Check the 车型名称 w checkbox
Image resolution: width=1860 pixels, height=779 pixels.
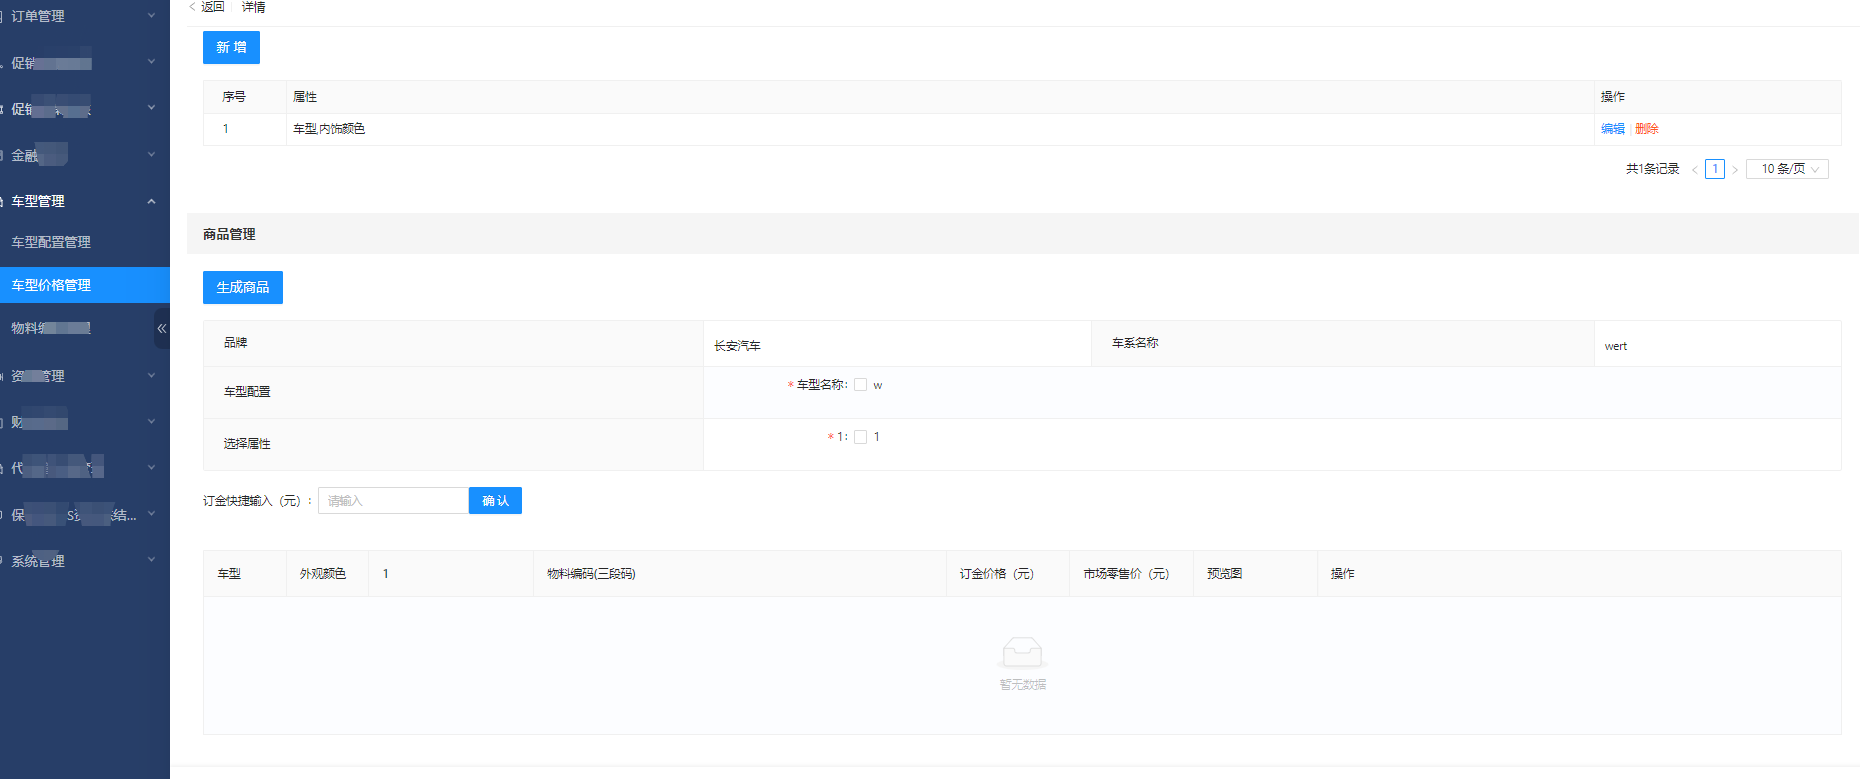[860, 385]
